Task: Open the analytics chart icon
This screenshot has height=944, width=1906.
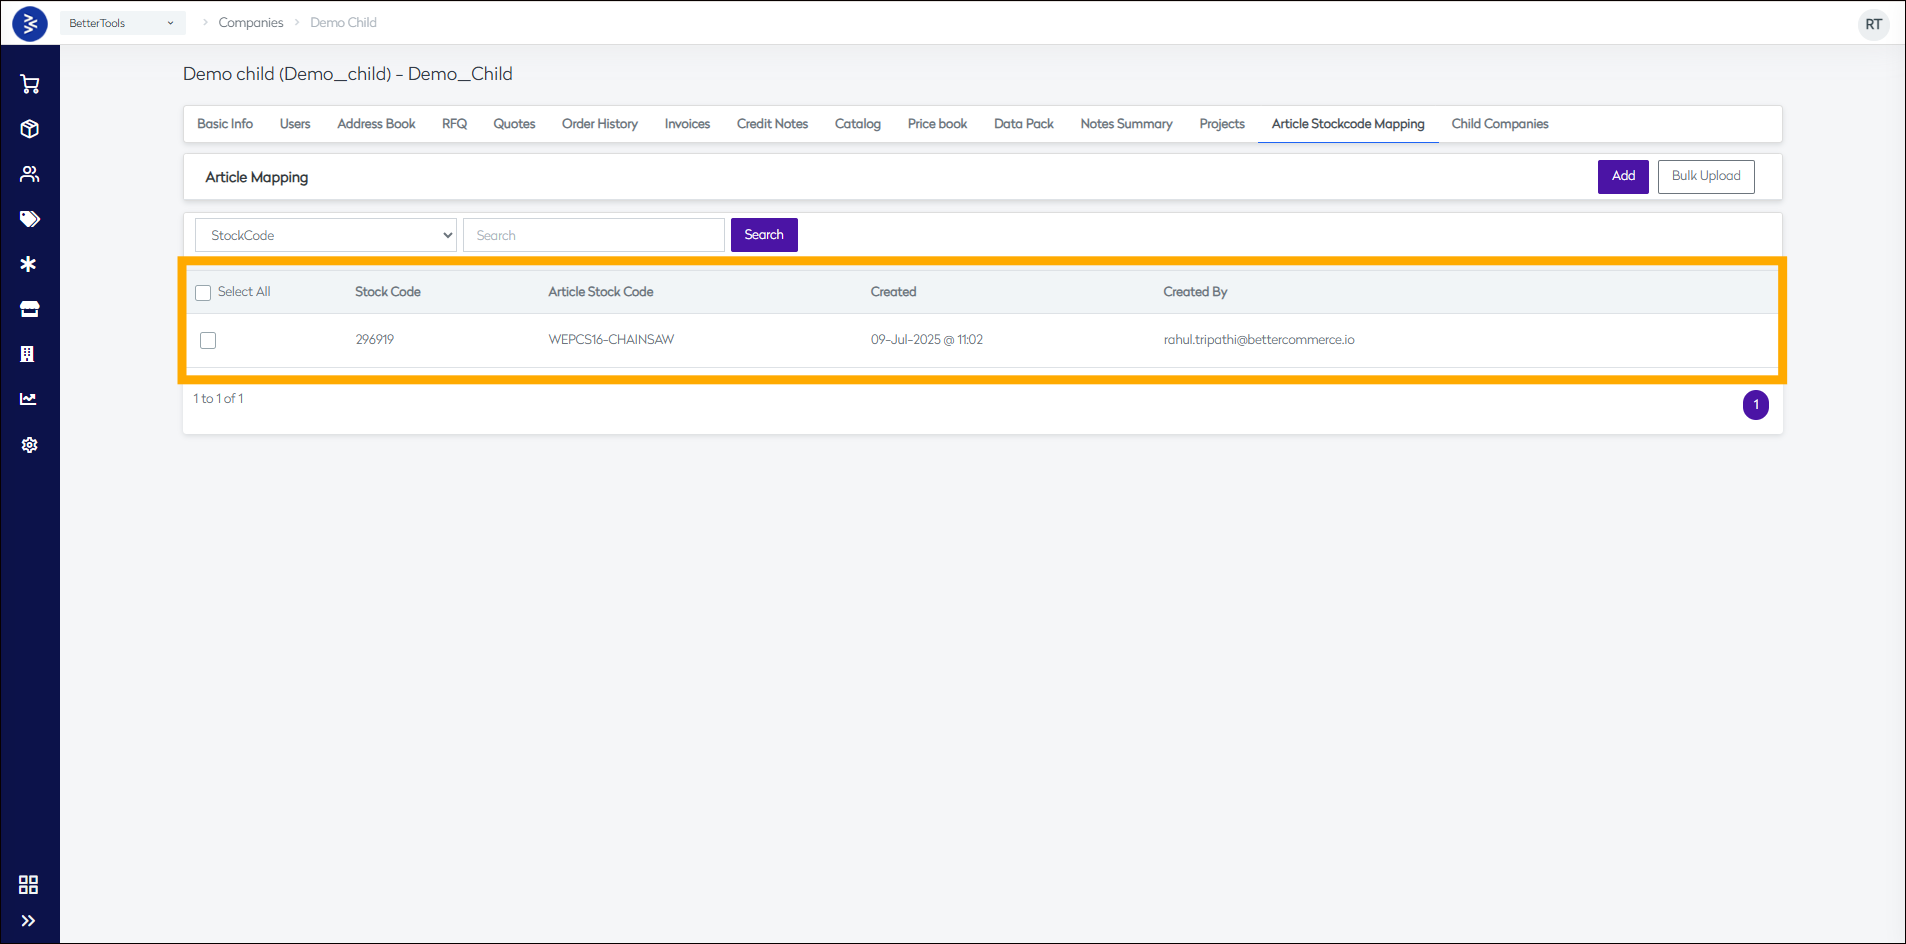Action: (28, 399)
